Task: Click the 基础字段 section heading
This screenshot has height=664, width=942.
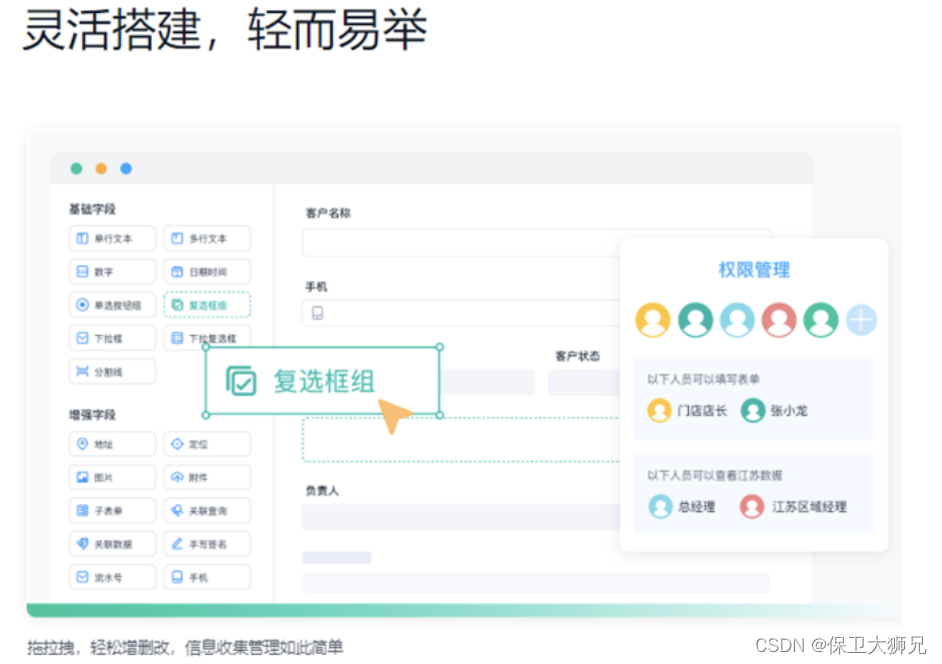Action: click(92, 209)
